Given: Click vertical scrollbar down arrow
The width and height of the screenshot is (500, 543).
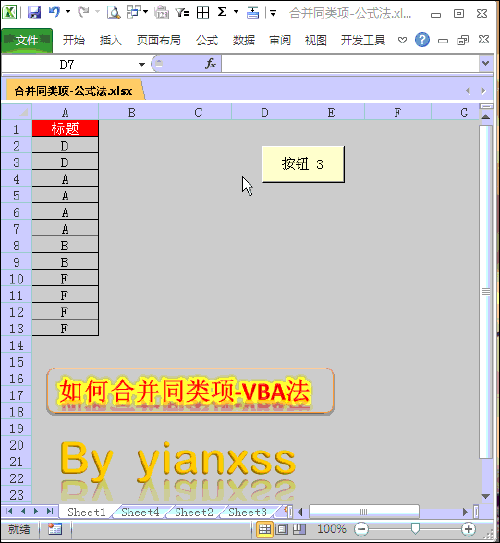Looking at the screenshot, I should [x=486, y=497].
